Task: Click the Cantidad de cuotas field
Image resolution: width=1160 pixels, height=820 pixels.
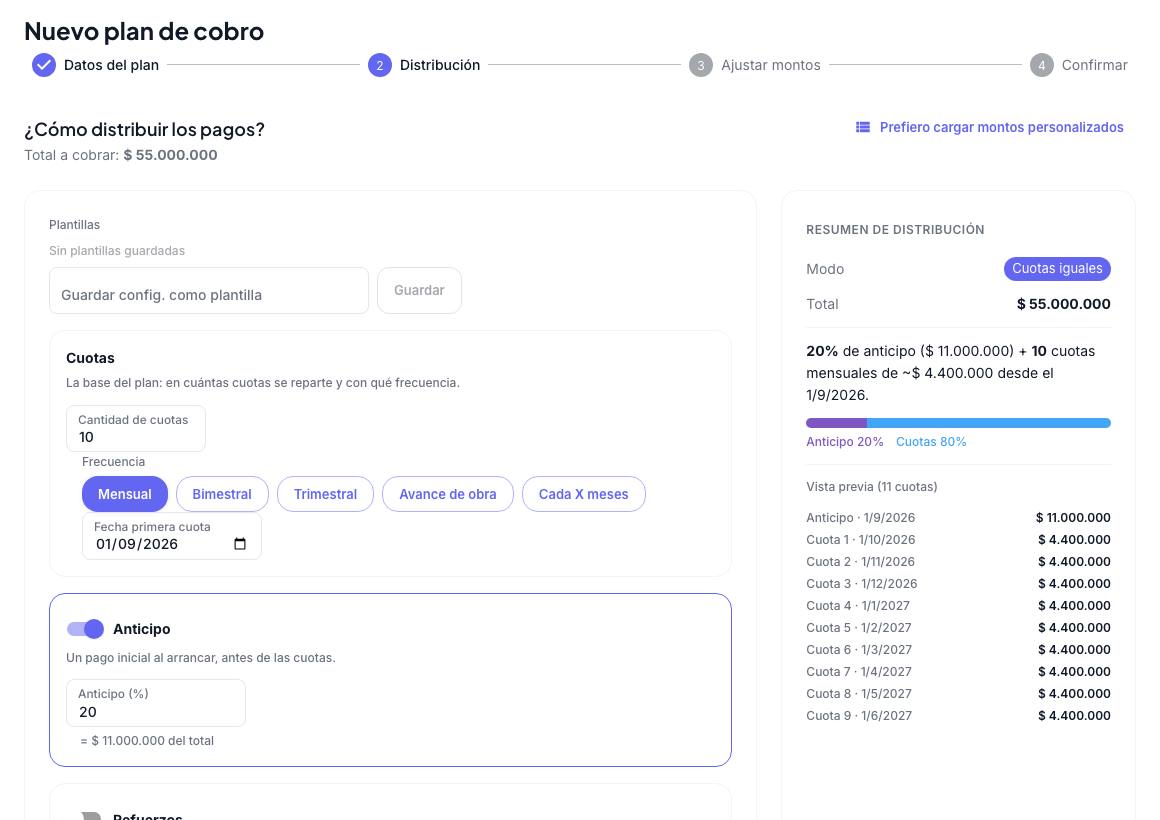Action: pyautogui.click(x=136, y=429)
